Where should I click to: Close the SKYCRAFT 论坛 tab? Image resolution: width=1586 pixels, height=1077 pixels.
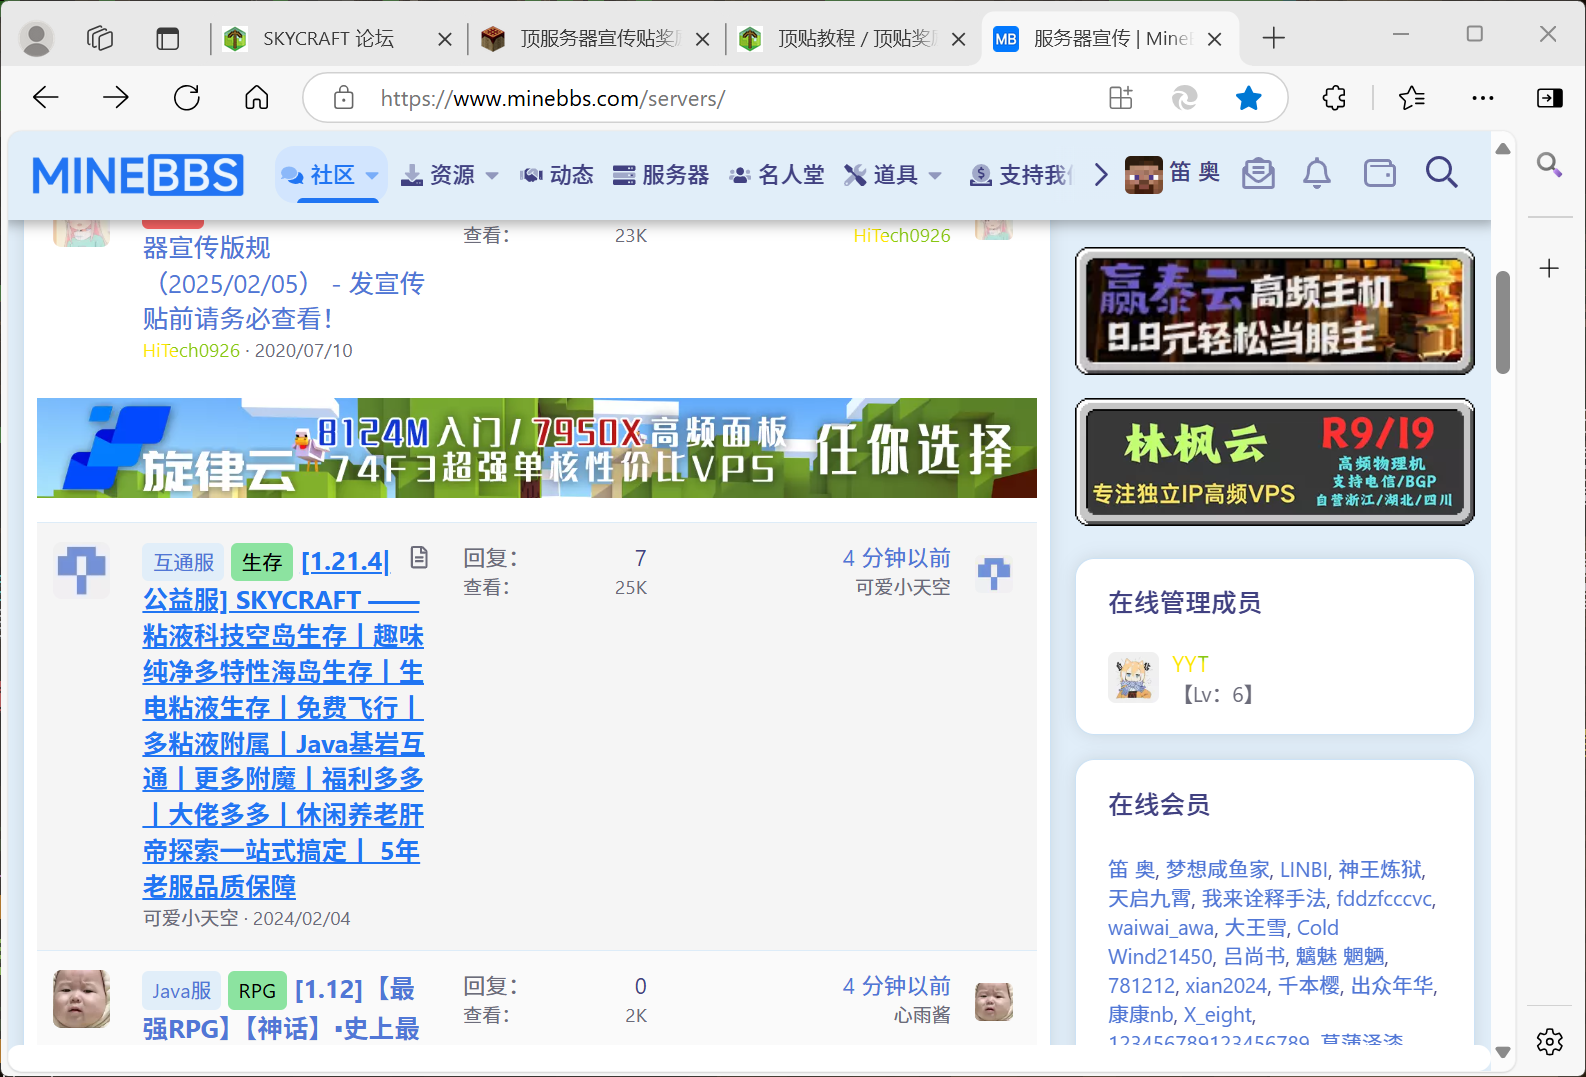tap(445, 39)
